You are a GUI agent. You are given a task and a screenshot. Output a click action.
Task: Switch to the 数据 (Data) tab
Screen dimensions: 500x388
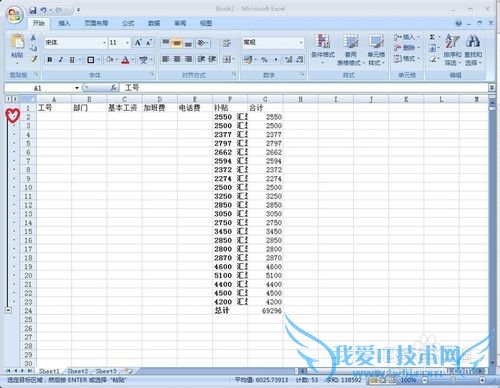pyautogui.click(x=154, y=23)
